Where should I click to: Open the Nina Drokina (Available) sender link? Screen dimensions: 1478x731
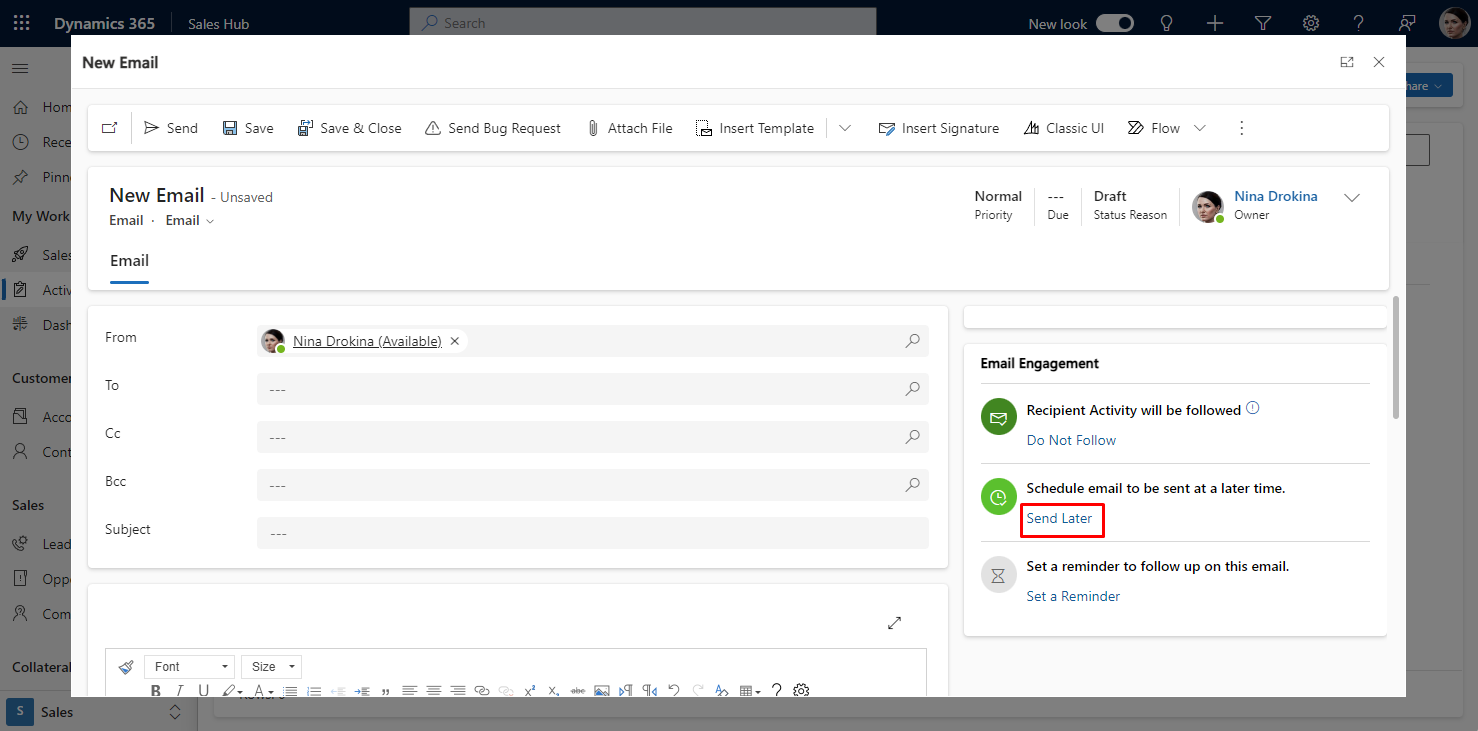pyautogui.click(x=367, y=341)
